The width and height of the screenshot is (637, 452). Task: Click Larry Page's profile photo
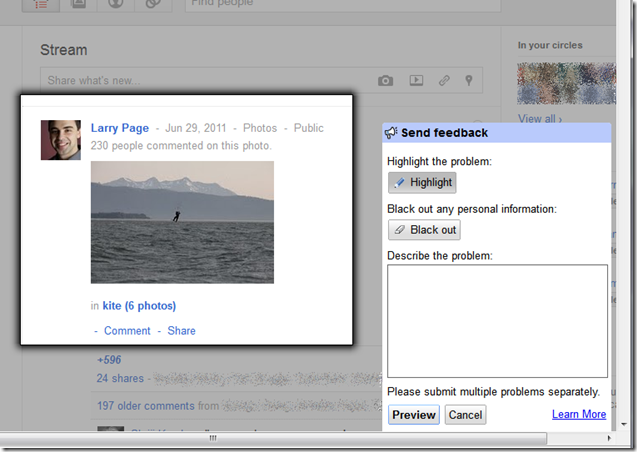[x=60, y=140]
